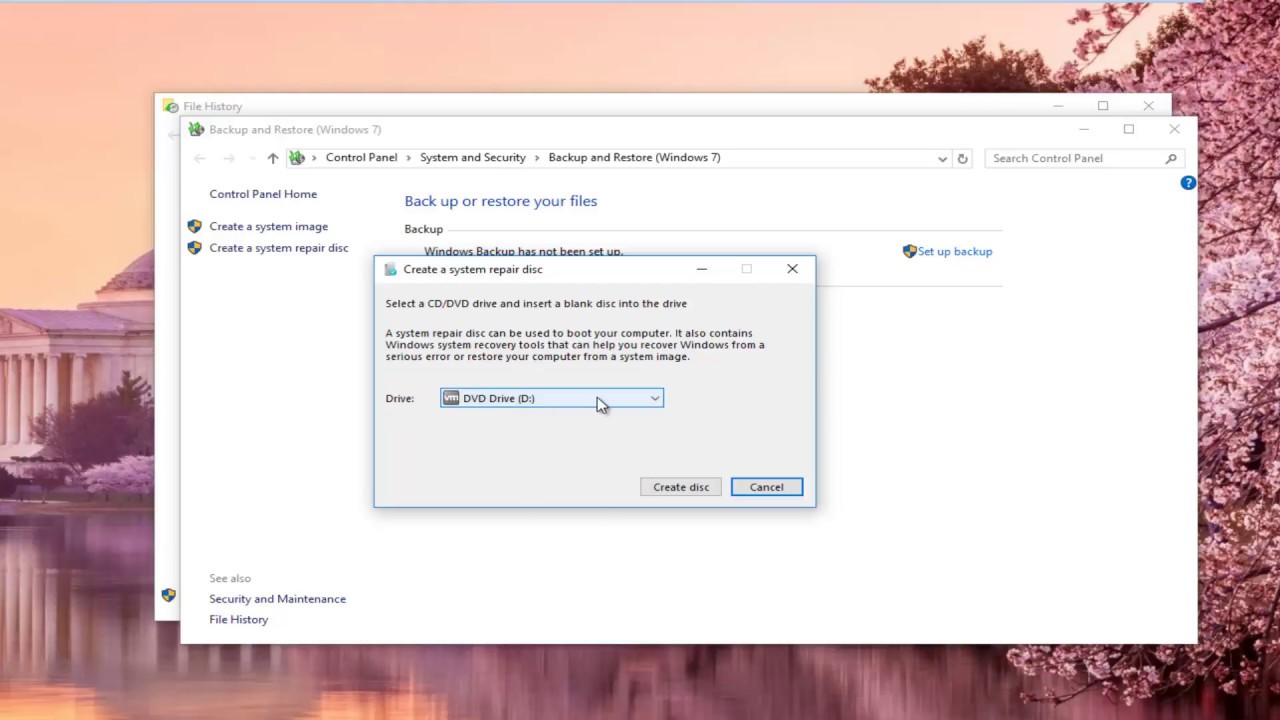The width and height of the screenshot is (1280, 720).
Task: Close the Backup and Restore window
Action: point(1174,129)
